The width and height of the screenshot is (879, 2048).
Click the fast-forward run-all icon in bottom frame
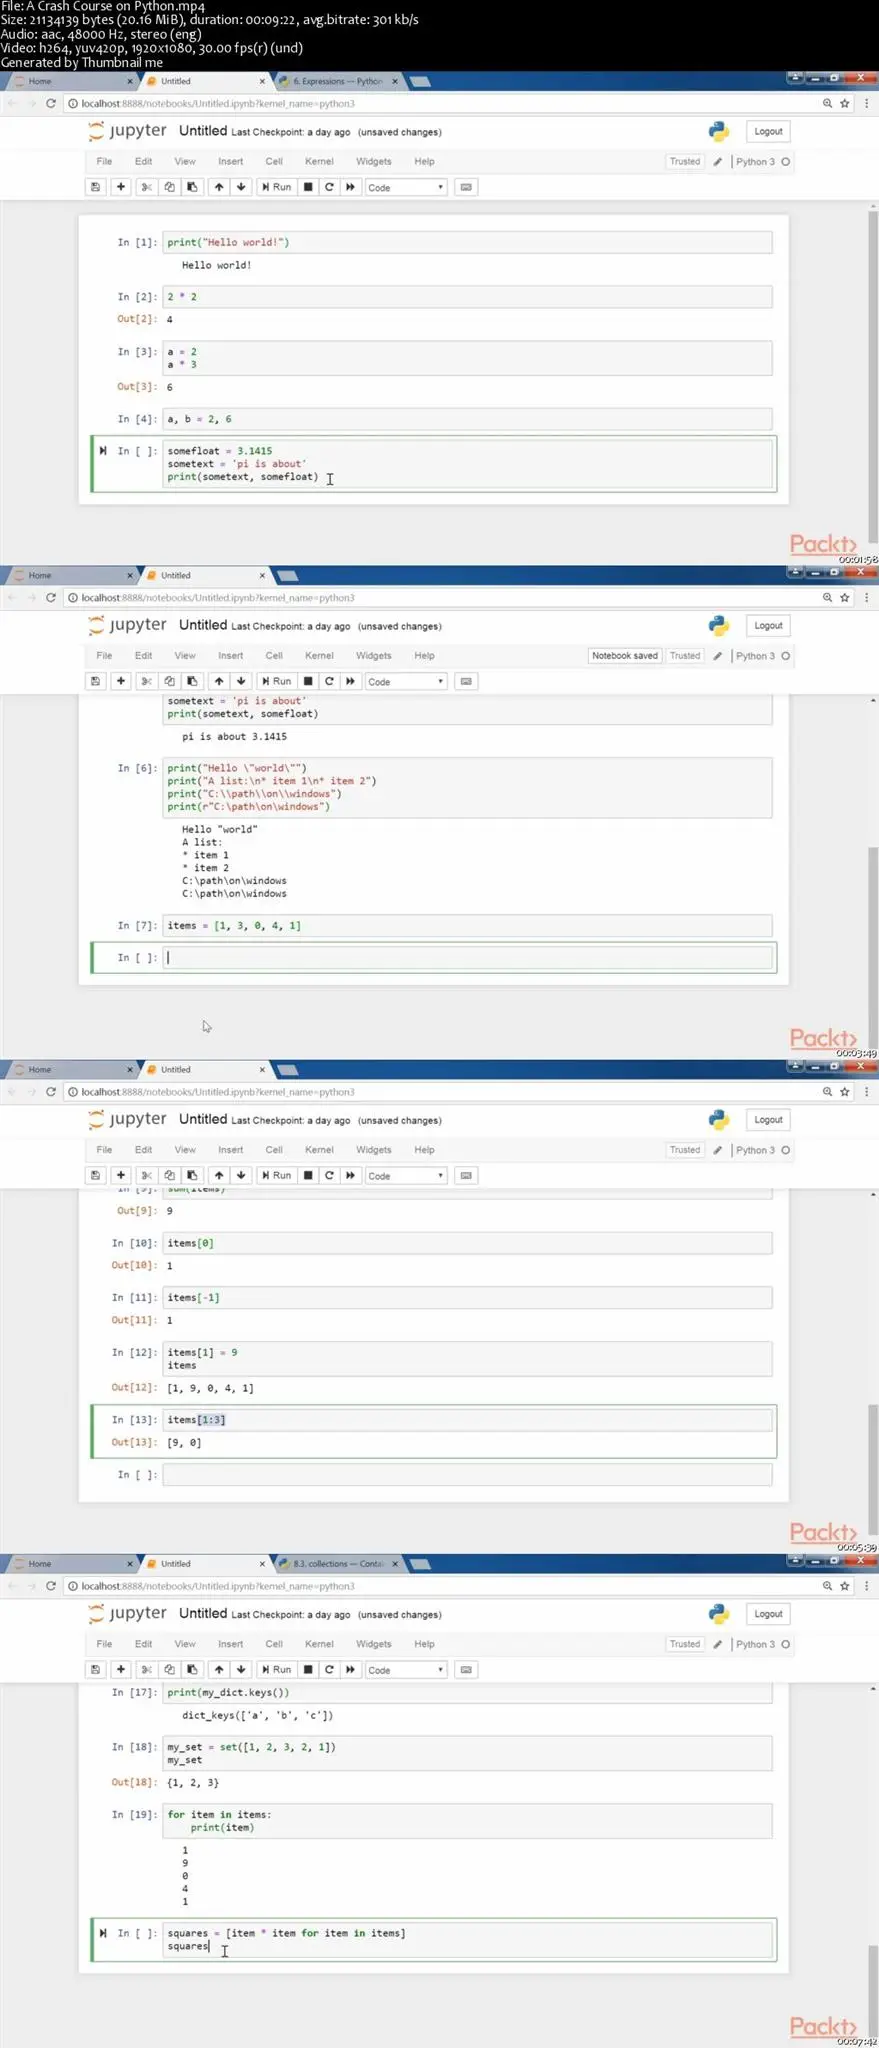pyautogui.click(x=350, y=1669)
